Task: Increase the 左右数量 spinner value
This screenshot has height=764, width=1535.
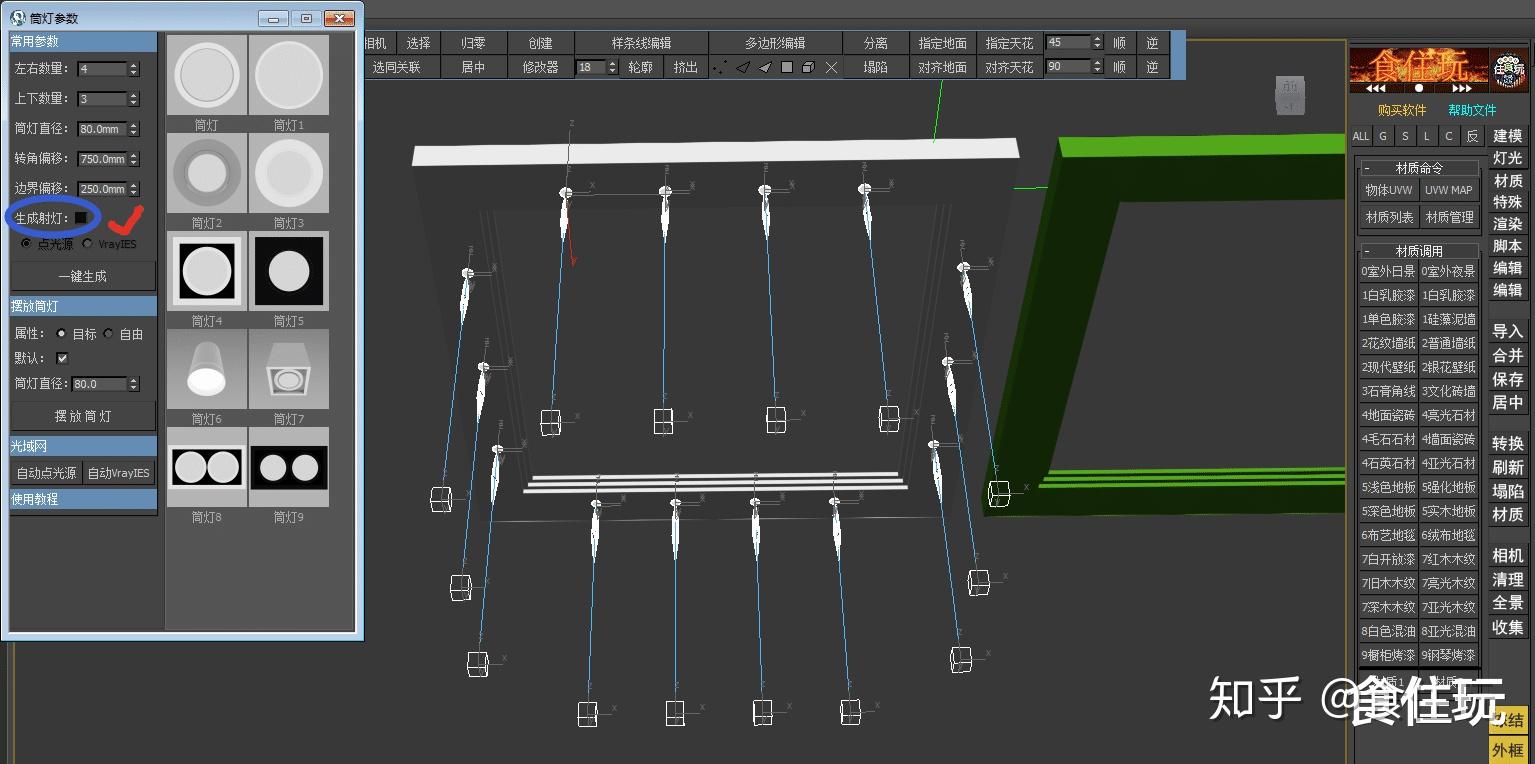Action: [x=134, y=65]
